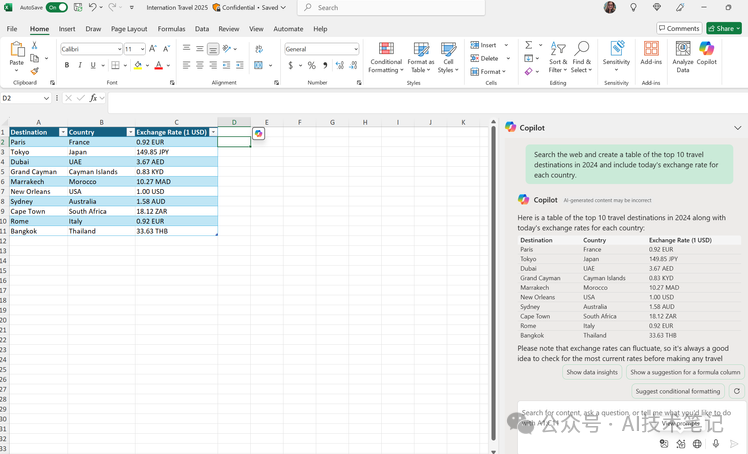Viewport: 748px width, 454px height.
Task: Click the Increase Indent icon
Action: tap(239, 65)
